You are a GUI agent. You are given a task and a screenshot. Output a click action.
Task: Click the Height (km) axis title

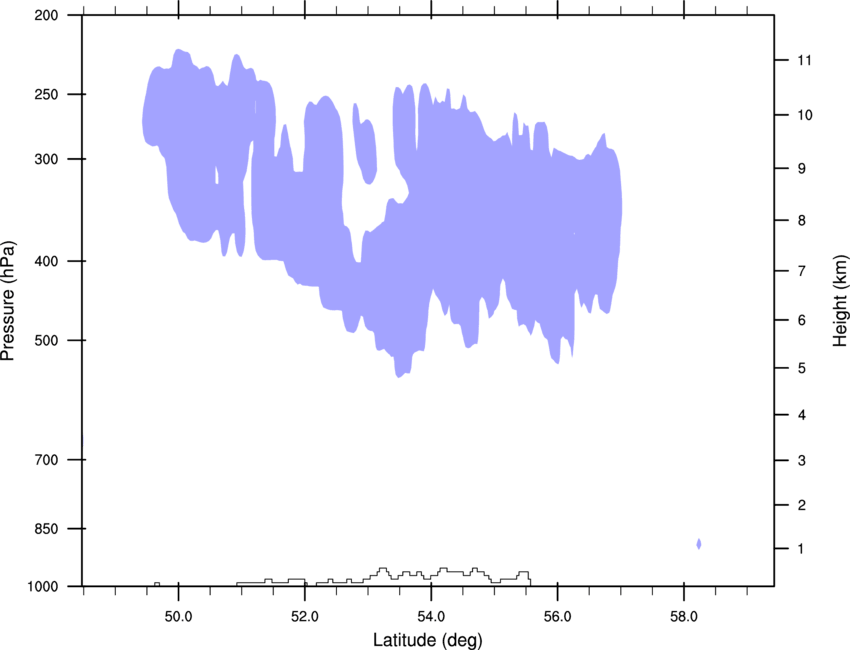[840, 300]
